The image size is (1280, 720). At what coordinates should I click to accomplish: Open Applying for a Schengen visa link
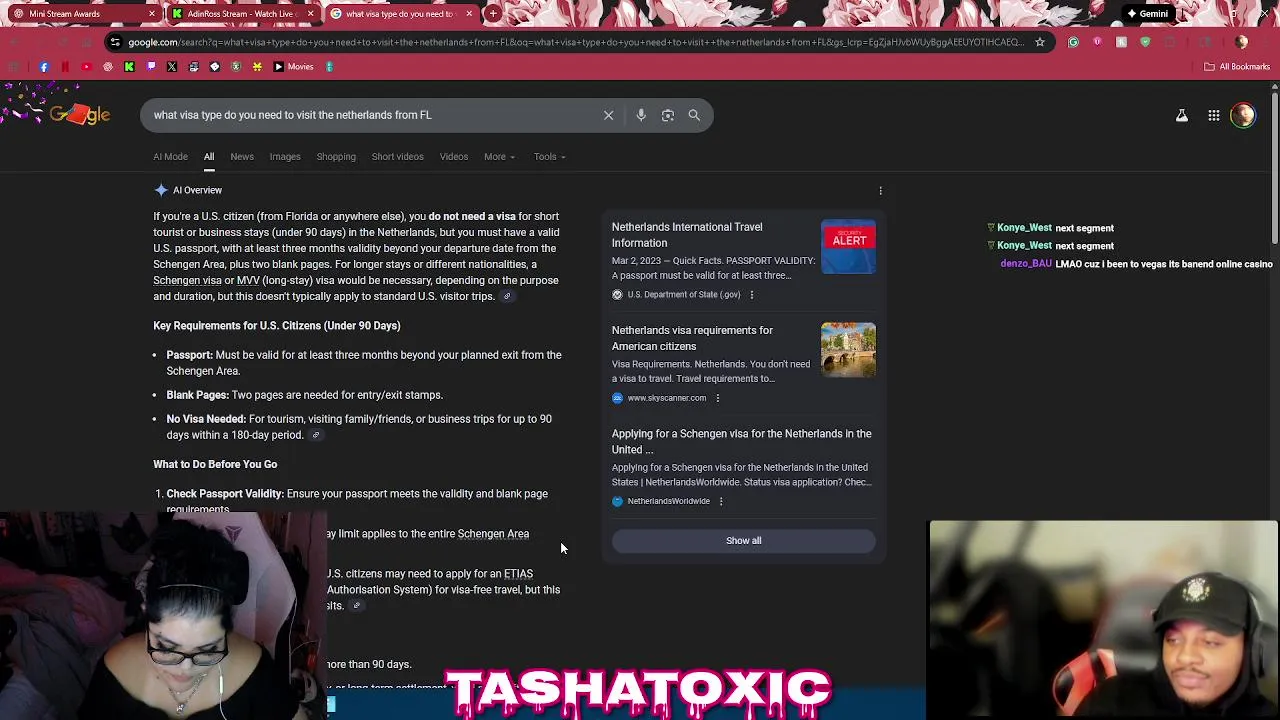point(741,442)
